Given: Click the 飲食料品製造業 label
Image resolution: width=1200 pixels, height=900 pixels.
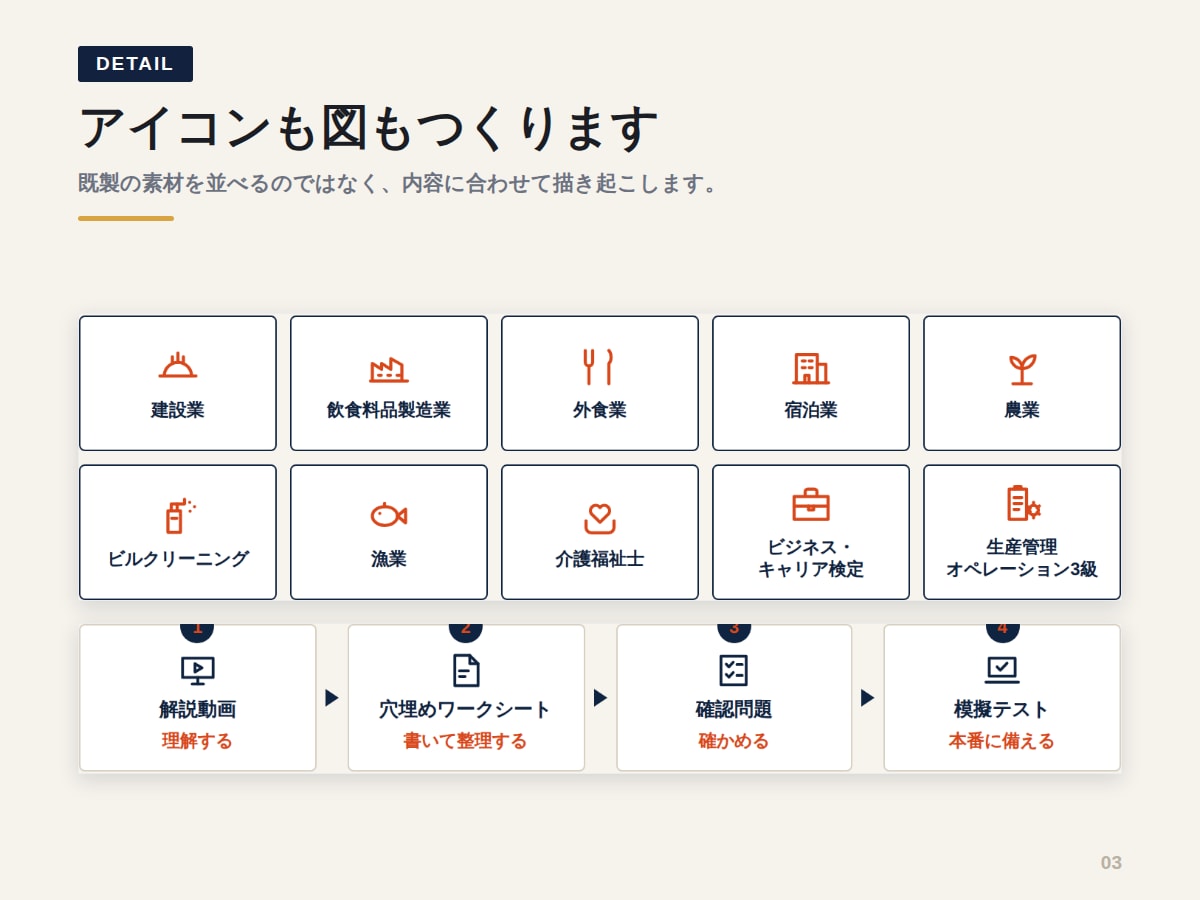Looking at the screenshot, I should pos(389,410).
